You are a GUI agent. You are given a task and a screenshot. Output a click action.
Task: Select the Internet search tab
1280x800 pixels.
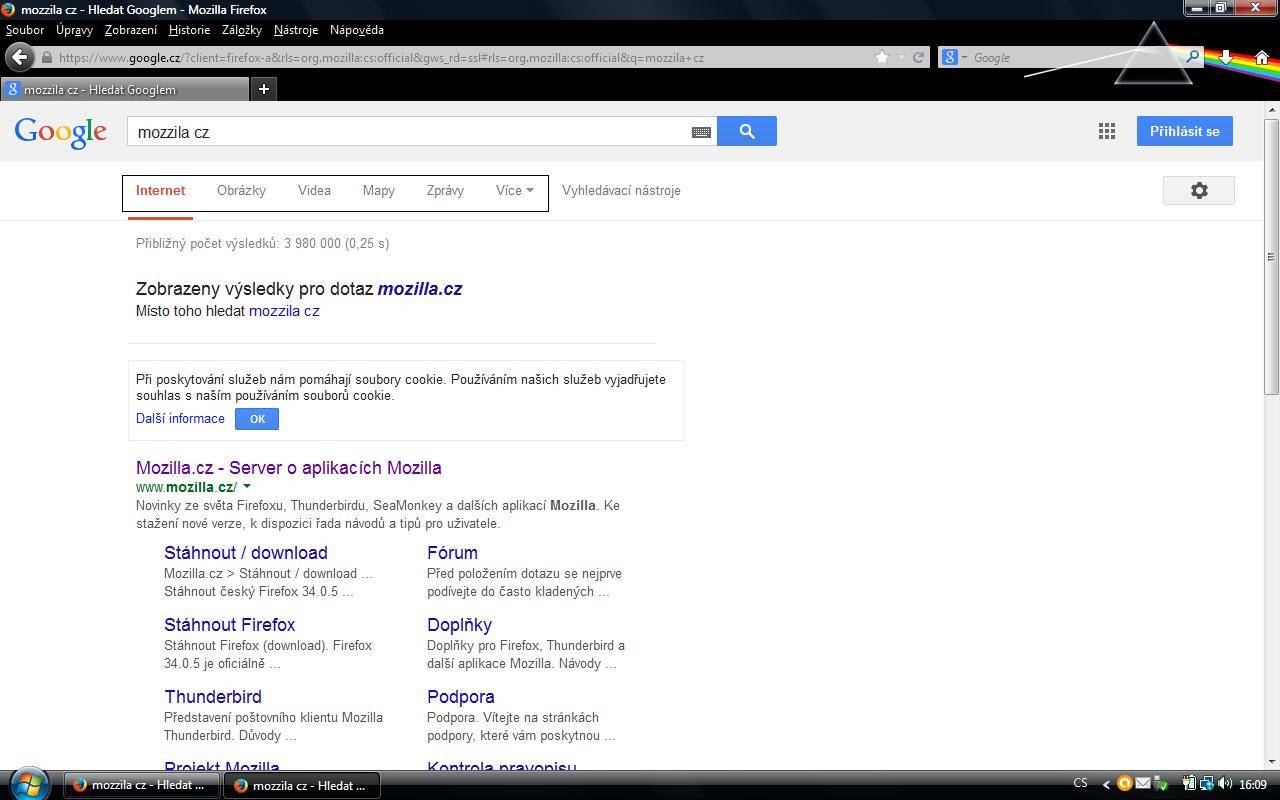click(160, 190)
